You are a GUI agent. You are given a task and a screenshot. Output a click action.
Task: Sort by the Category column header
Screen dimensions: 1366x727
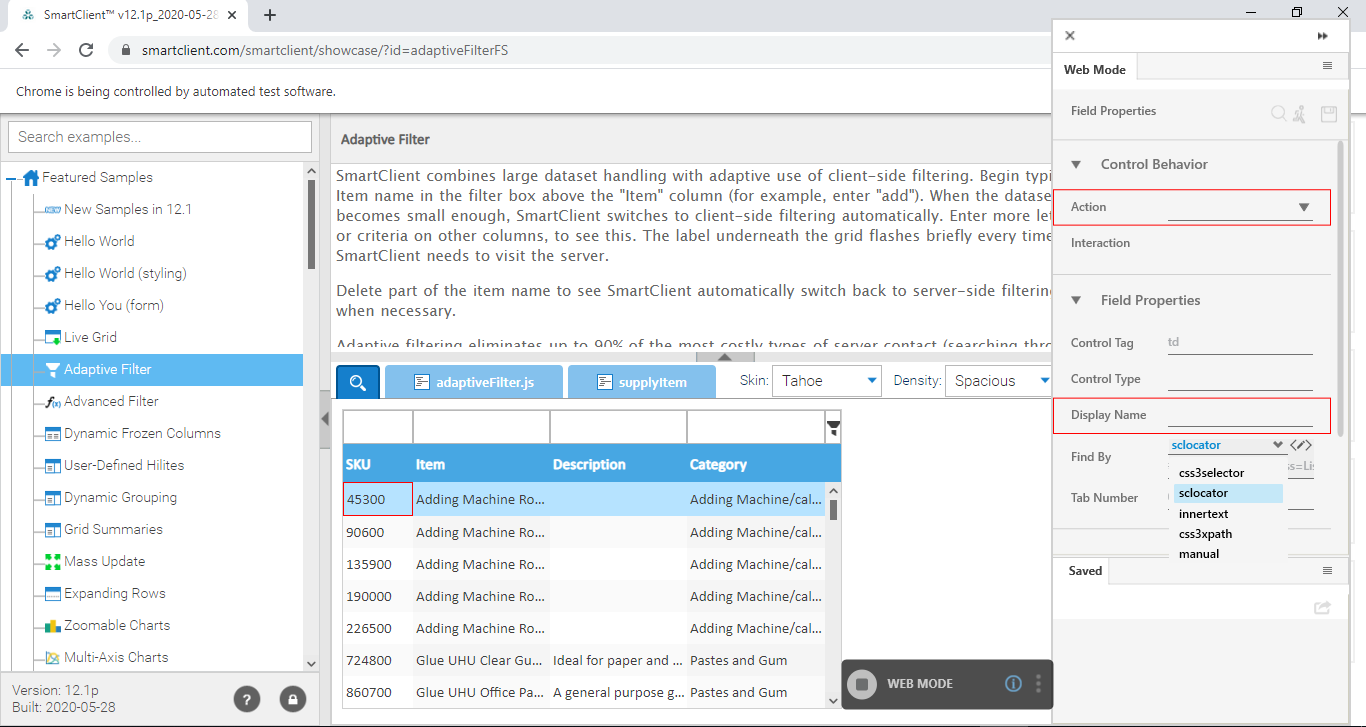coord(756,464)
